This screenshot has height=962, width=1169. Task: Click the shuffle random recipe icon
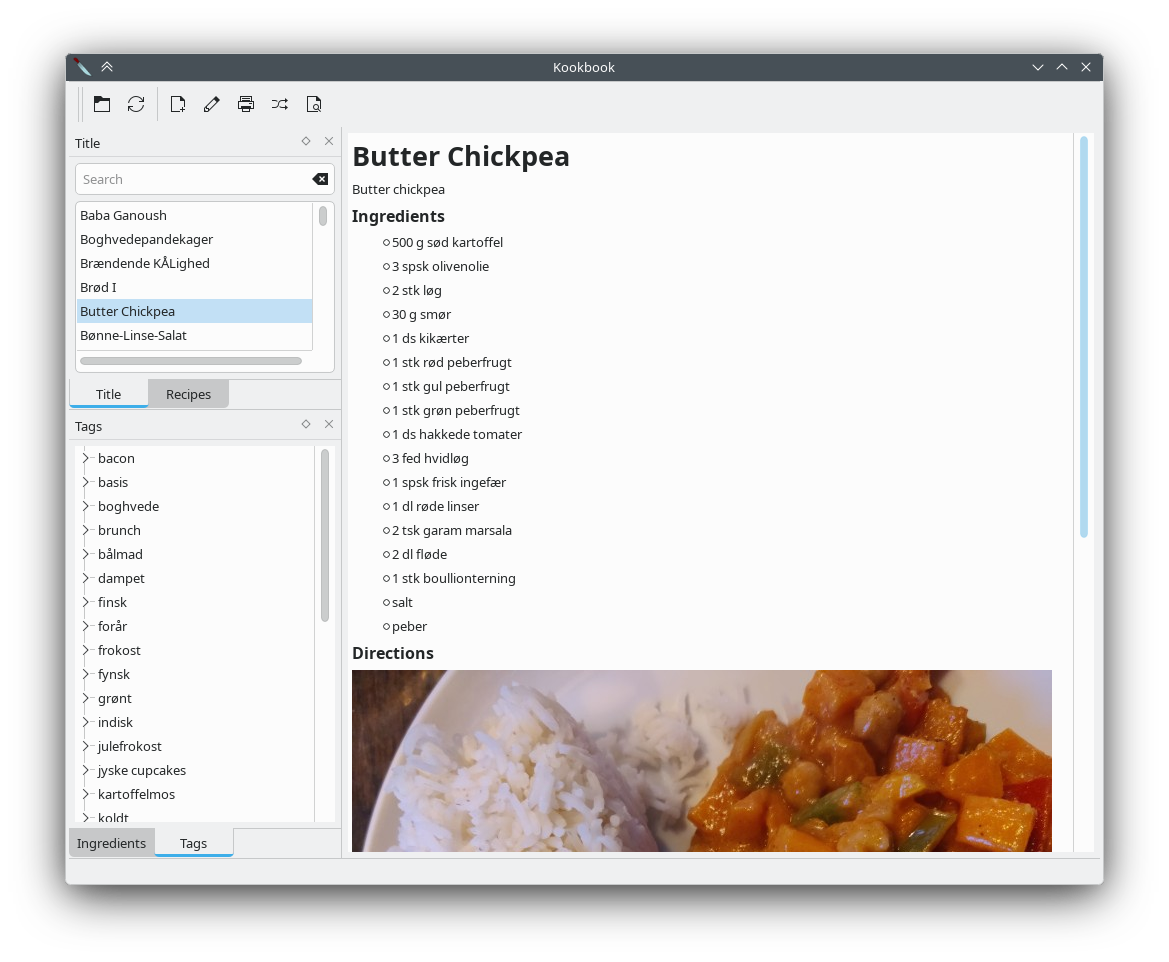tap(280, 104)
